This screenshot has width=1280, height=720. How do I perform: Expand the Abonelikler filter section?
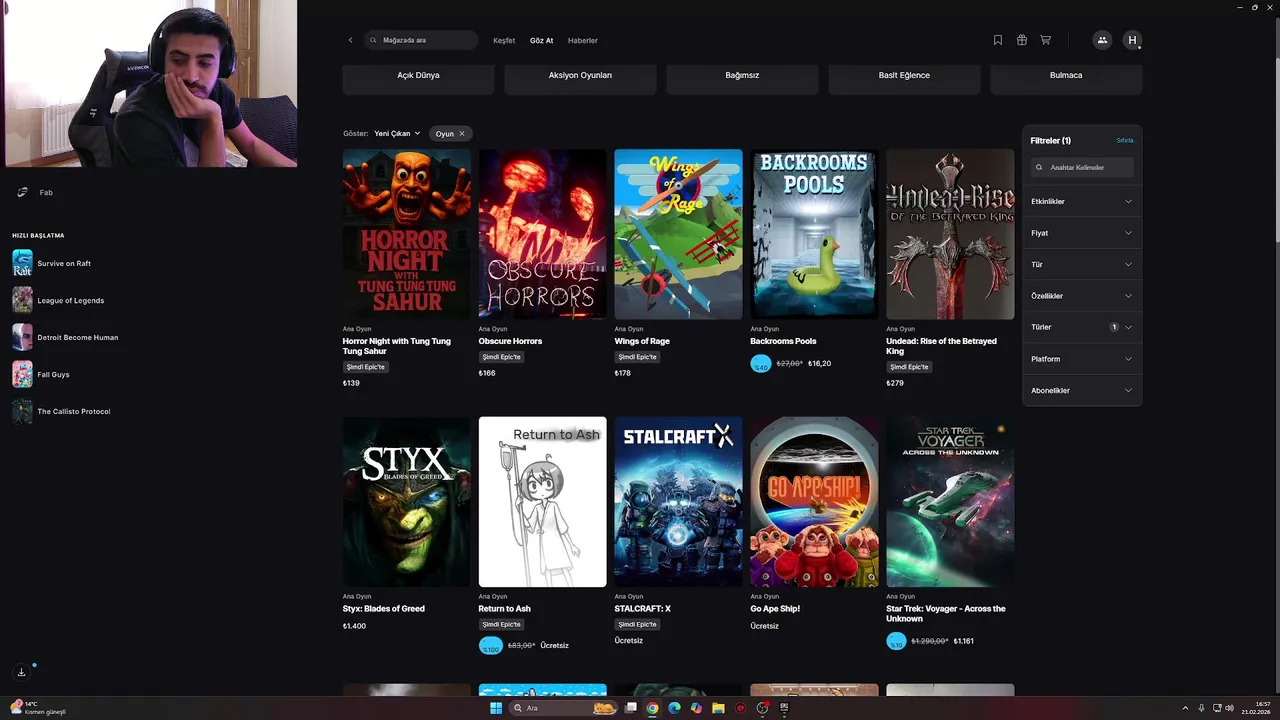point(1082,390)
